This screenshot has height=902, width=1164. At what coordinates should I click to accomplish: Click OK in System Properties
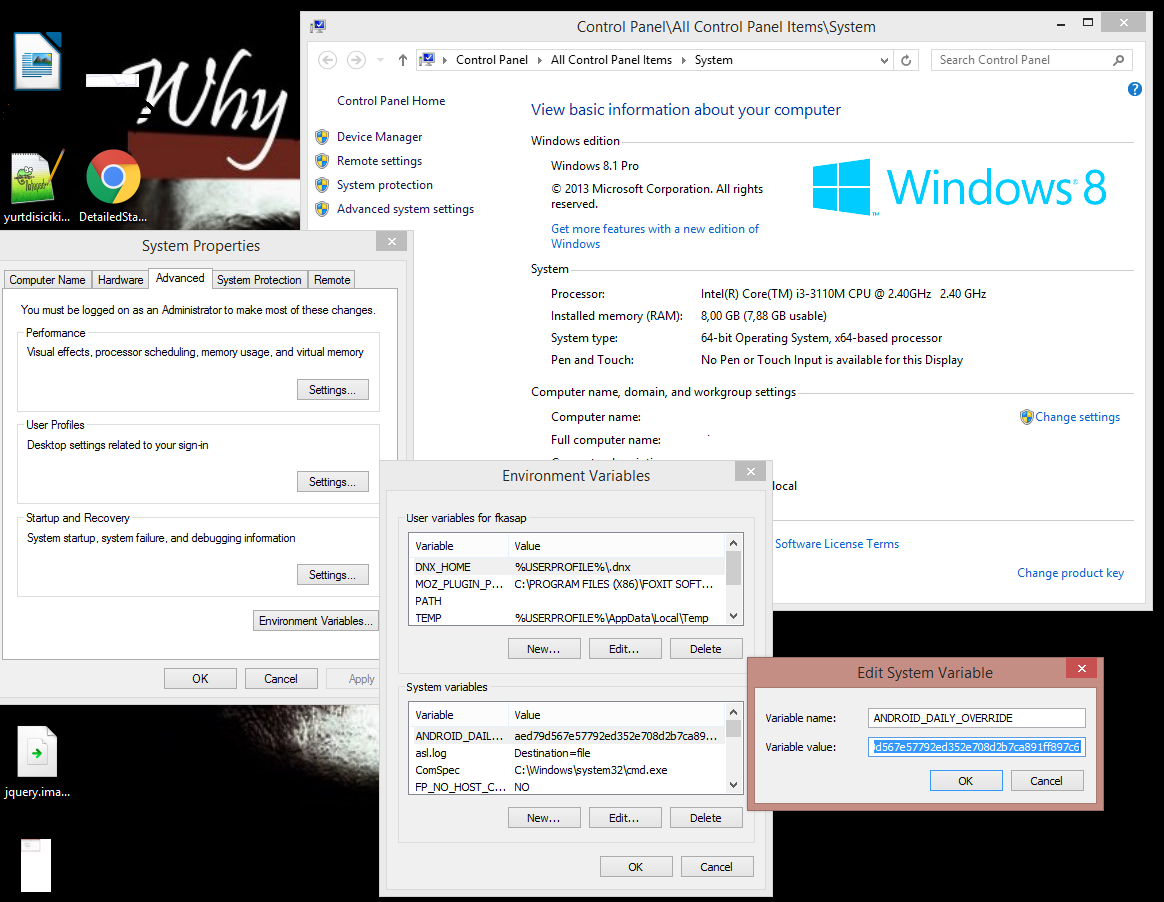tap(200, 679)
